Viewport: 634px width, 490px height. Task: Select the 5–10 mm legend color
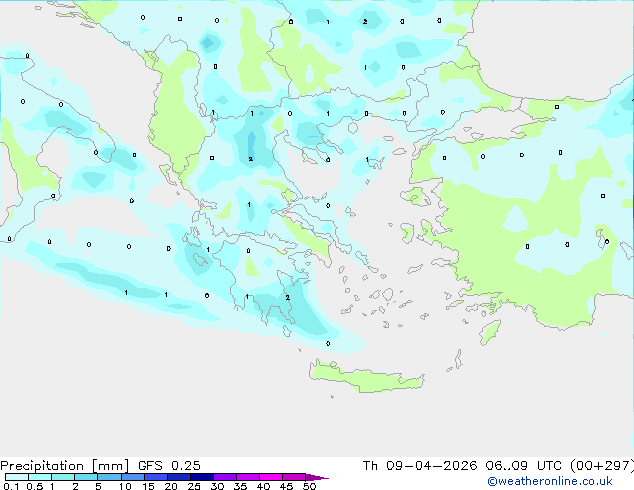click(x=109, y=477)
